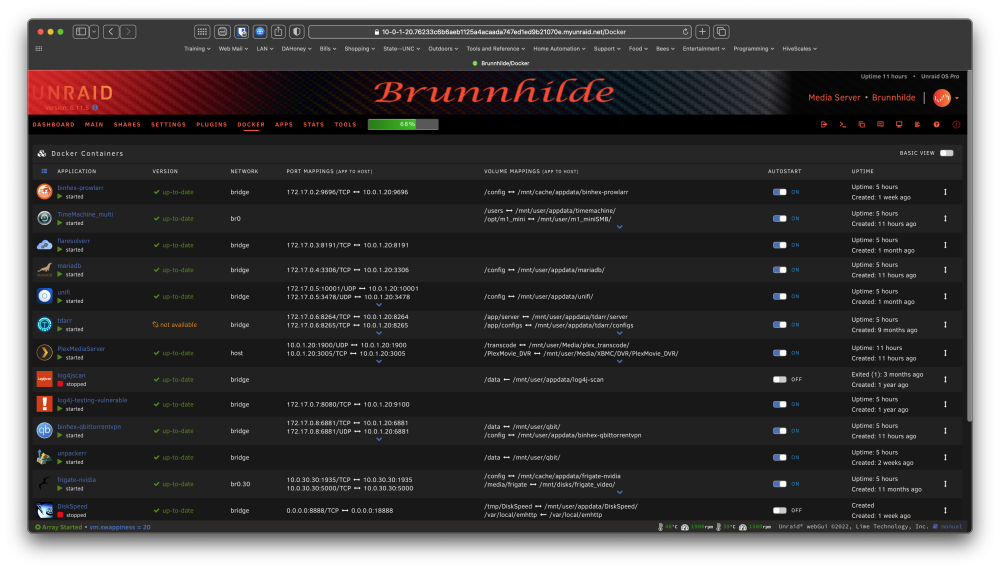Viewport: 1000px width, 570px height.
Task: Click the green 68% array usage bar
Action: pyautogui.click(x=403, y=124)
